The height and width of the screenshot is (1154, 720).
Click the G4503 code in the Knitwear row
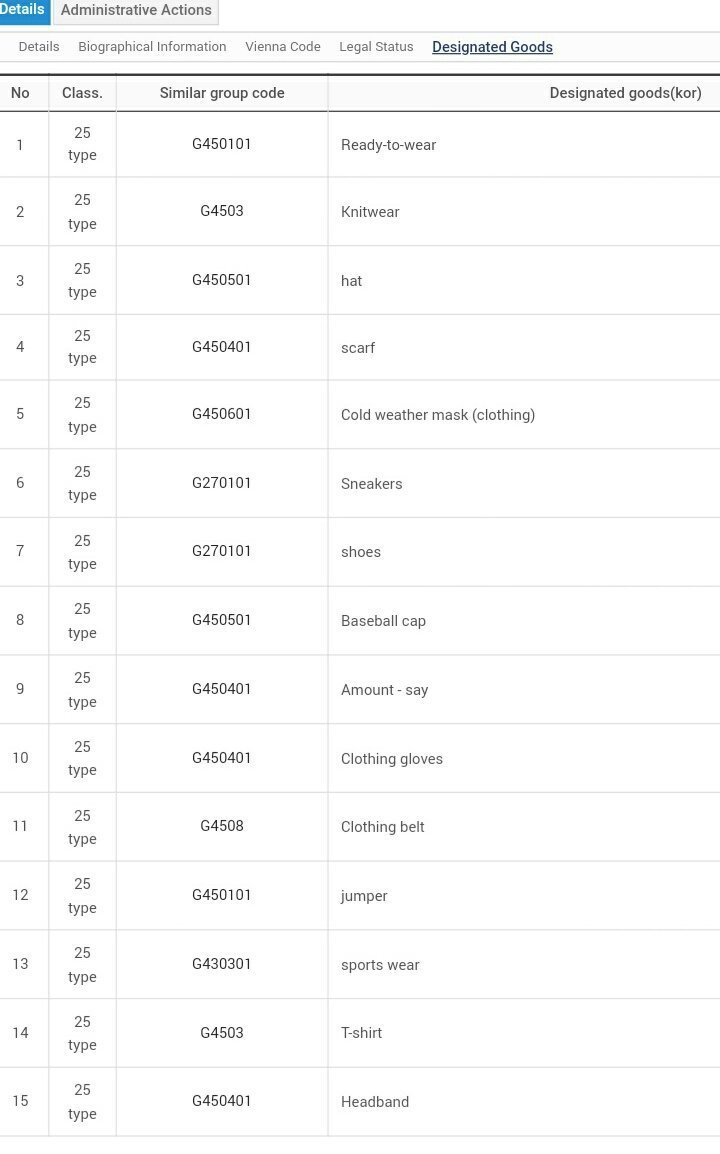click(x=222, y=211)
